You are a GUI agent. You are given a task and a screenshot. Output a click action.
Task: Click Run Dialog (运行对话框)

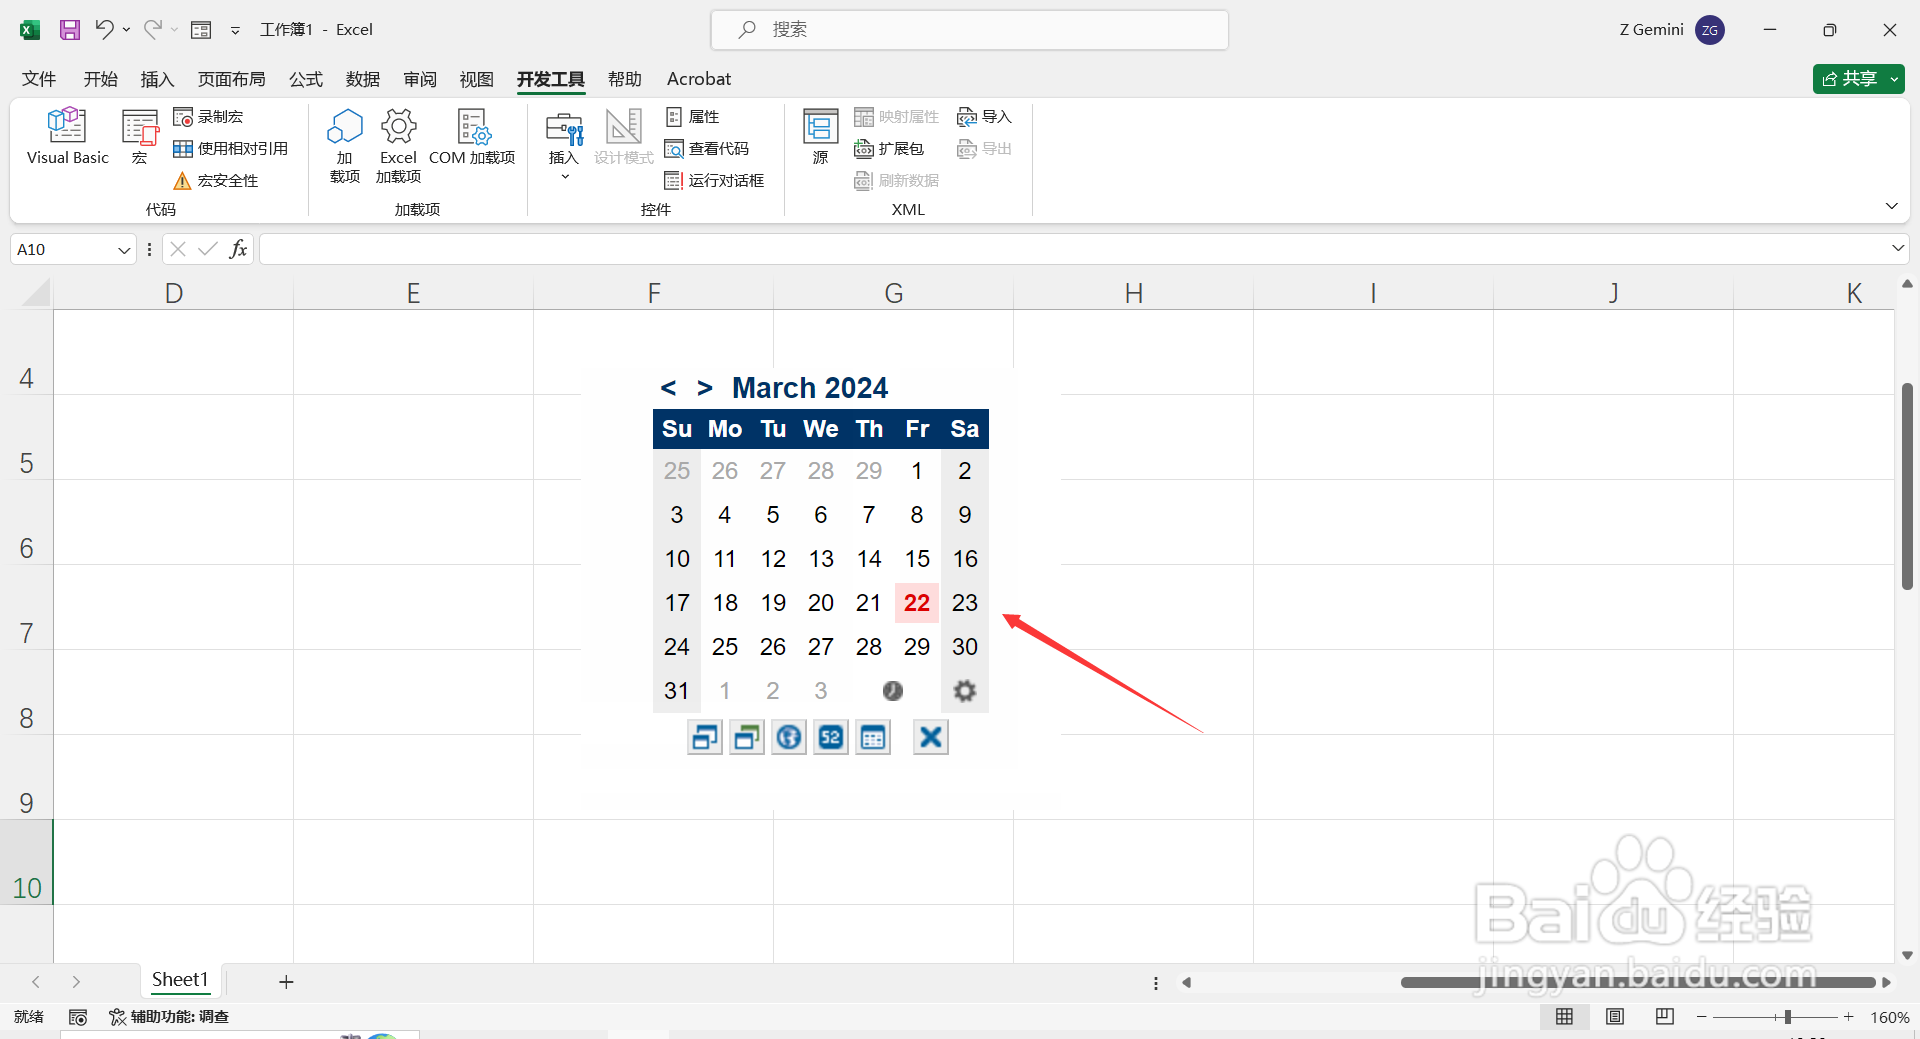(714, 181)
